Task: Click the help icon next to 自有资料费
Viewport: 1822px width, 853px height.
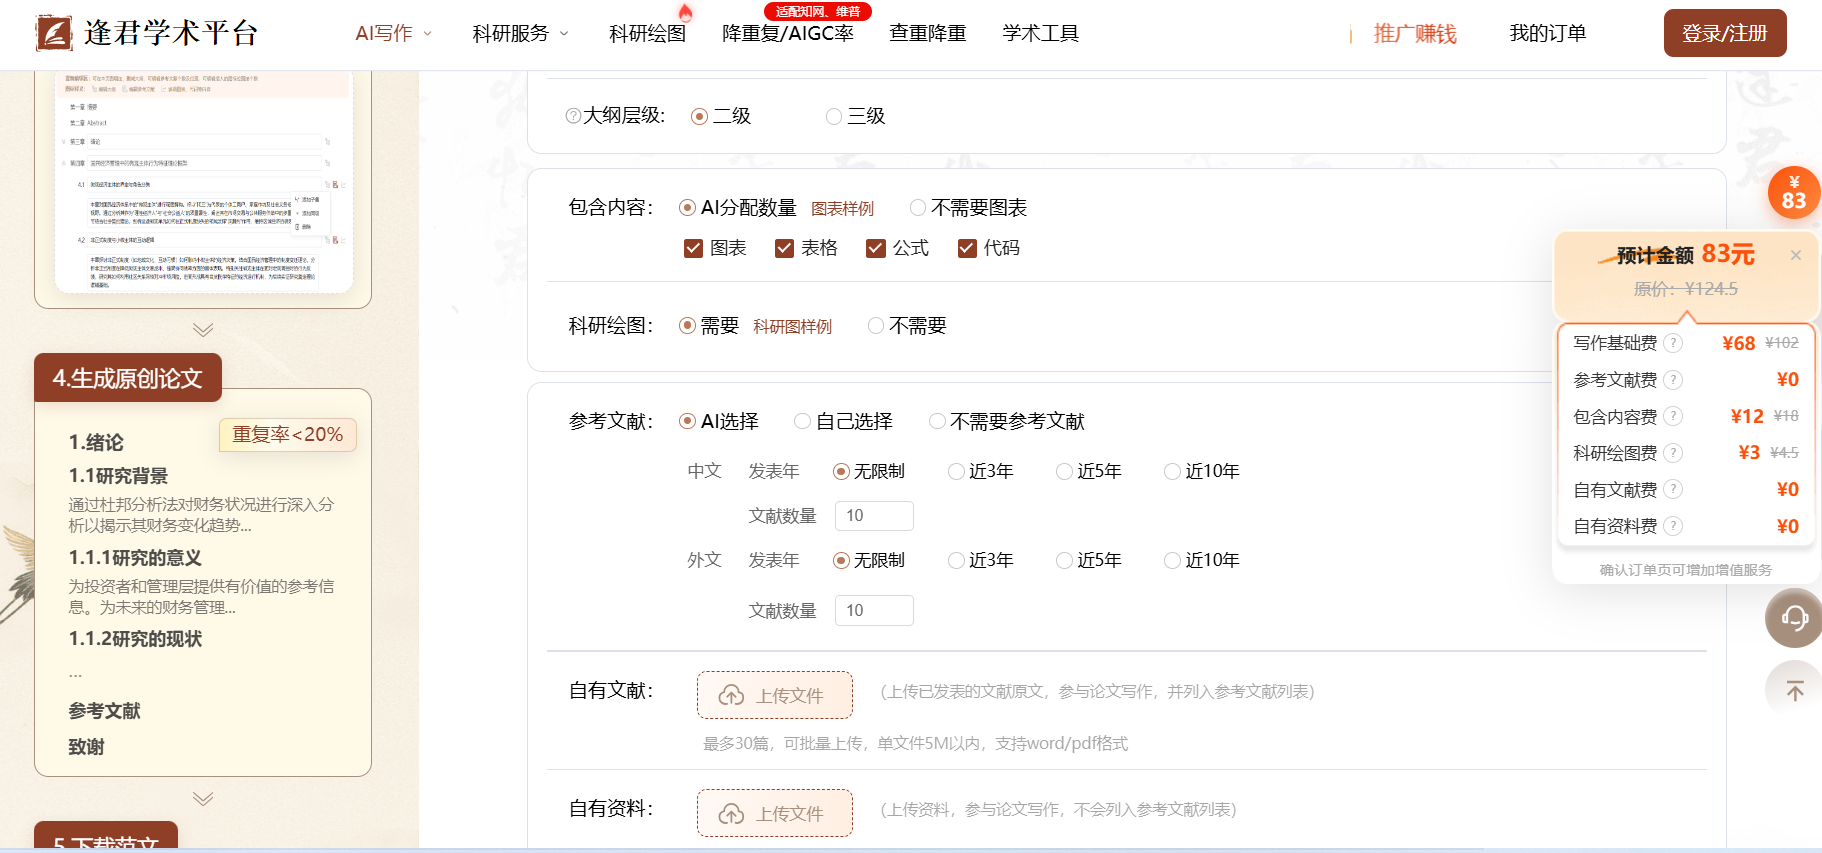Action: [1673, 526]
